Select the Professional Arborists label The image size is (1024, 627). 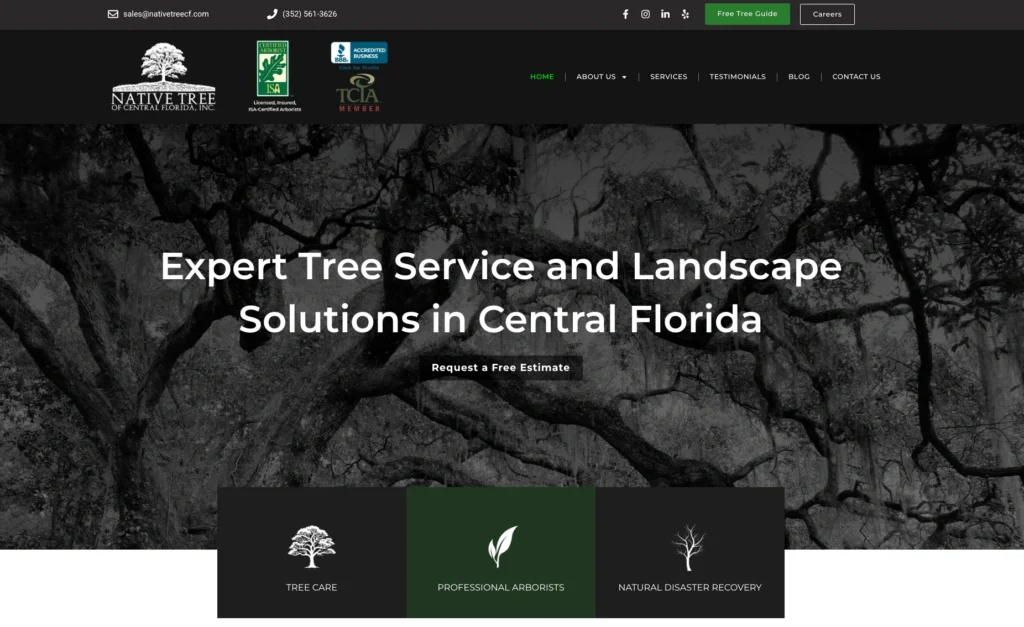(x=501, y=587)
